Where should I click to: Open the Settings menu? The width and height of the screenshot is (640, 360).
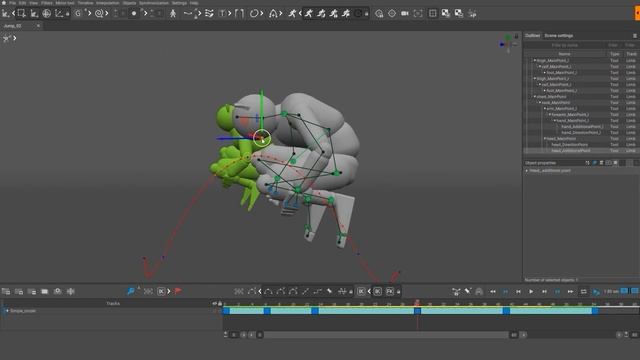pos(179,3)
